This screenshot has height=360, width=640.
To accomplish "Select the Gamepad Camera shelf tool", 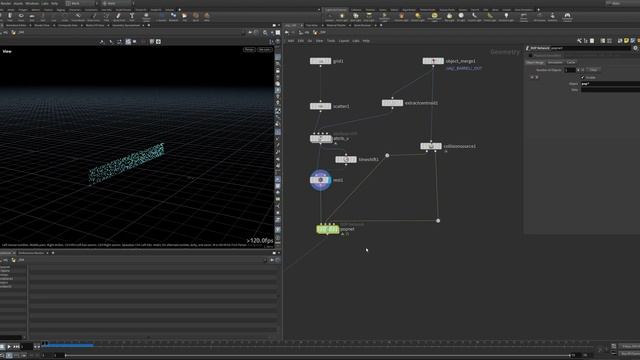I will click(567, 17).
